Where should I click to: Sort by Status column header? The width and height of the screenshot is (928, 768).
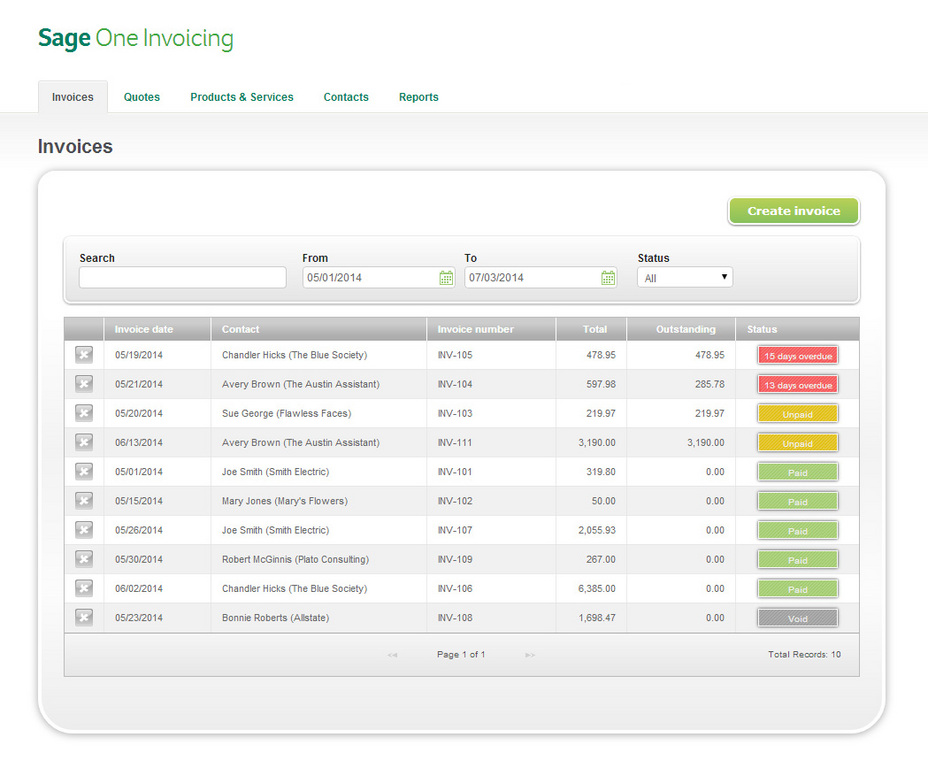(x=762, y=329)
